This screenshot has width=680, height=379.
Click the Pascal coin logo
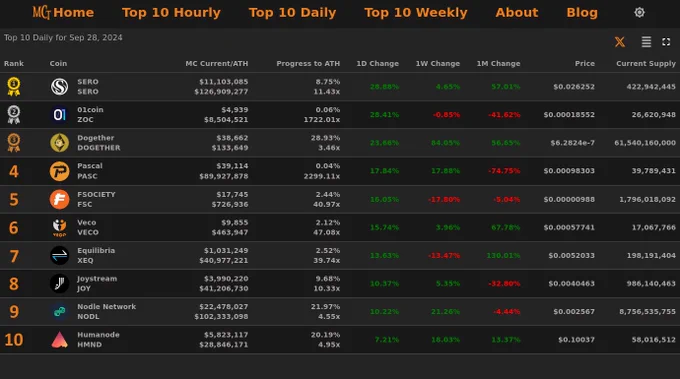[59, 171]
